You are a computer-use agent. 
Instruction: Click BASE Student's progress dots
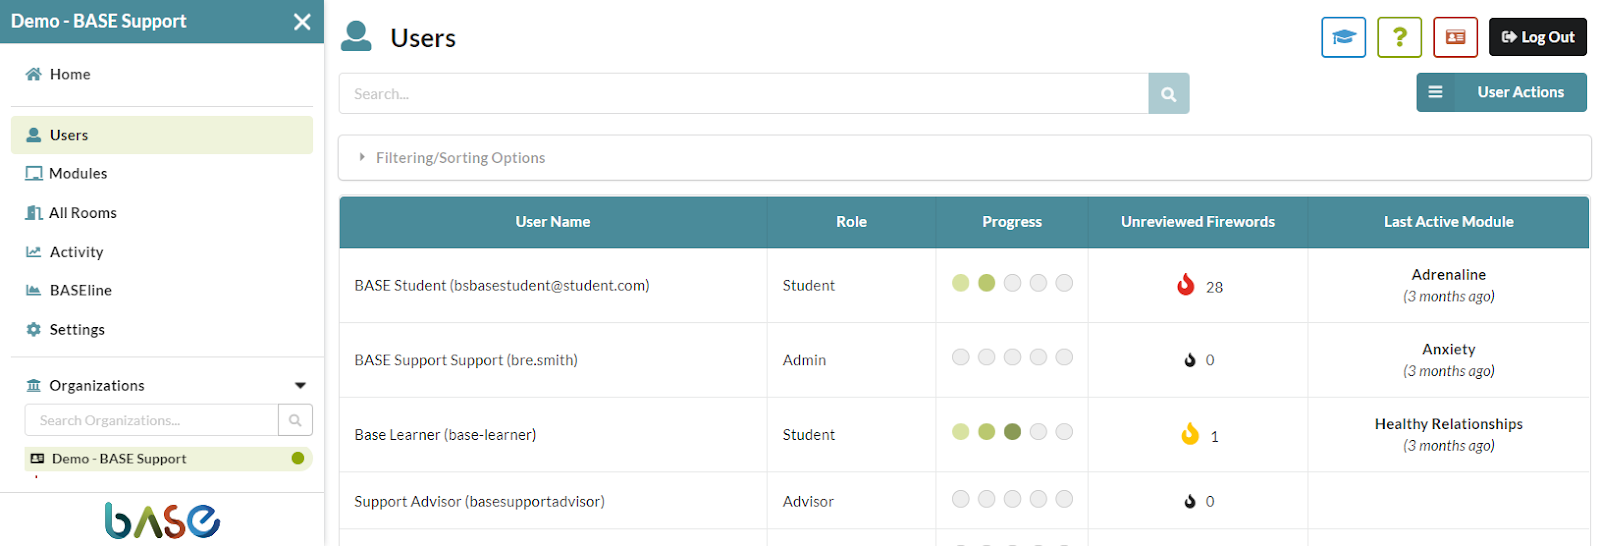[1012, 283]
